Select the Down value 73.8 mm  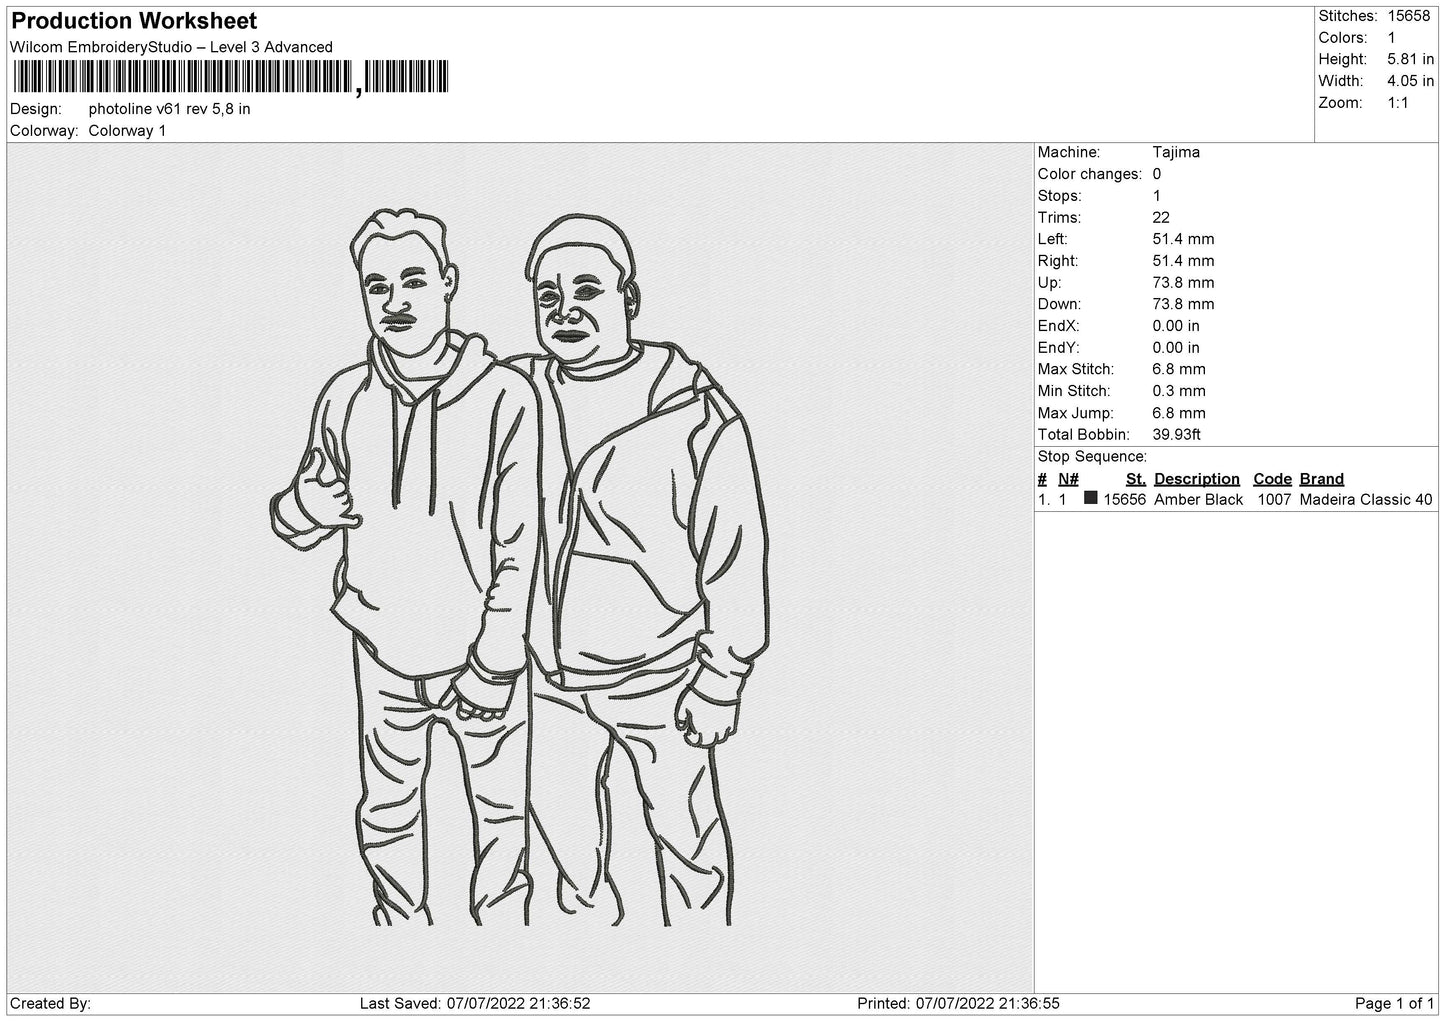coord(1183,304)
